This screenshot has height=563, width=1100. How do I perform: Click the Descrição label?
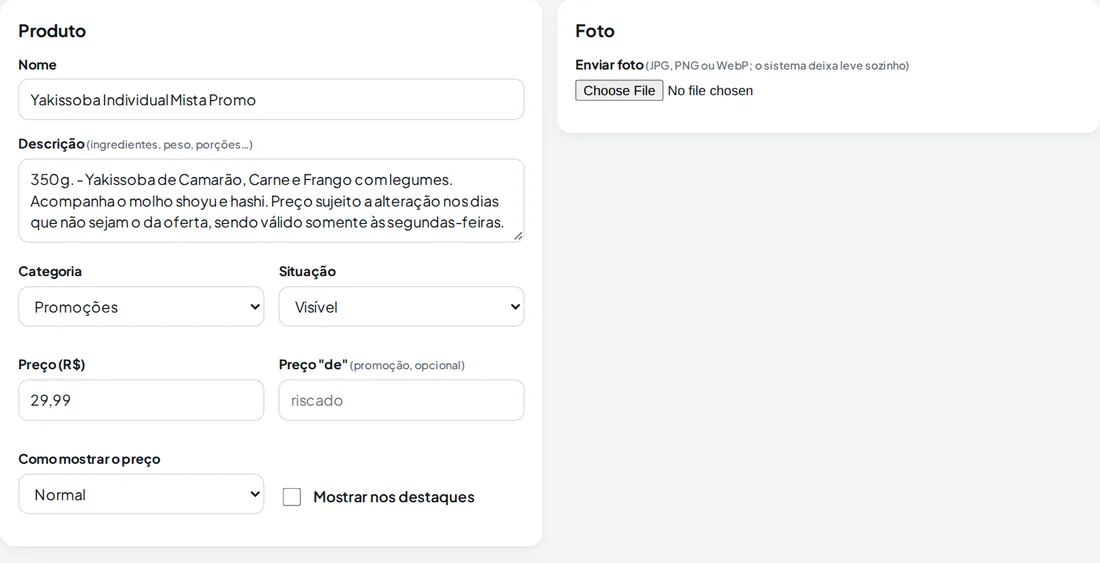(x=51, y=144)
